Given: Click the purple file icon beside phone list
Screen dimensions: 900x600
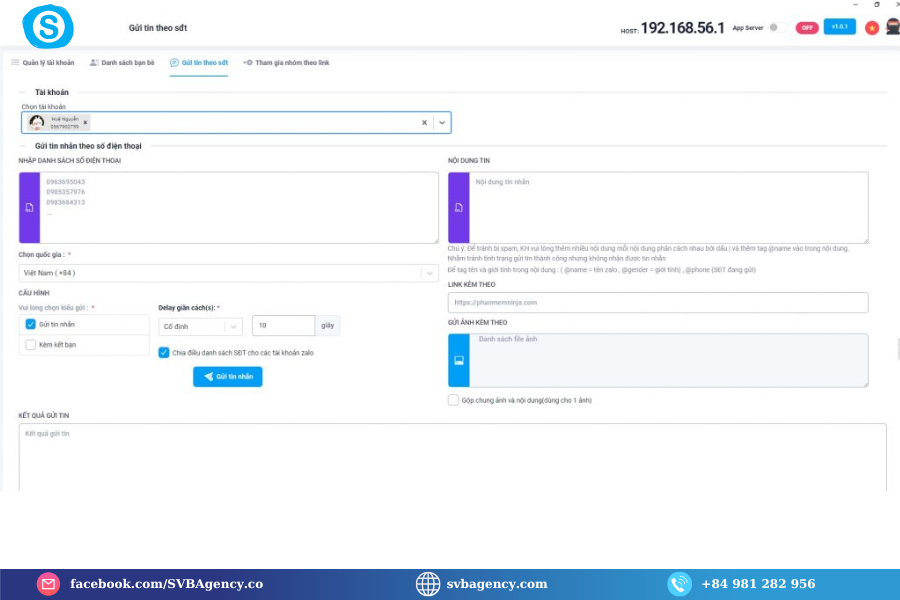Looking at the screenshot, I should pyautogui.click(x=29, y=208).
